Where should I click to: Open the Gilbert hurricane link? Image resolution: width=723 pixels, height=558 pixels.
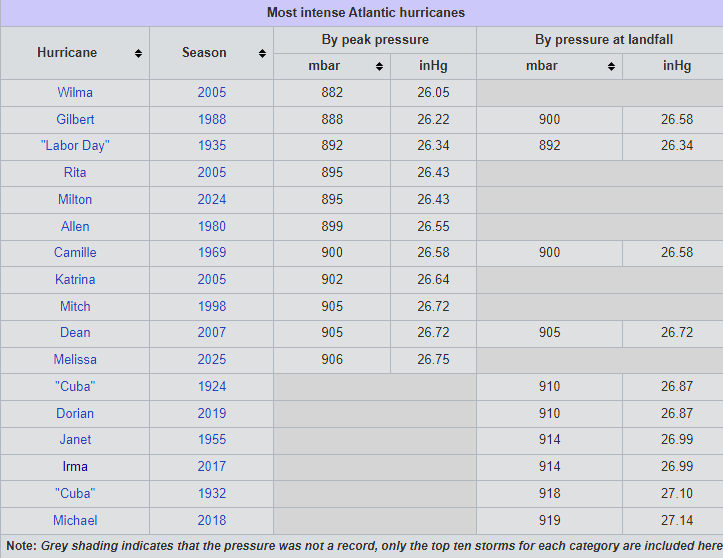[x=75, y=119]
